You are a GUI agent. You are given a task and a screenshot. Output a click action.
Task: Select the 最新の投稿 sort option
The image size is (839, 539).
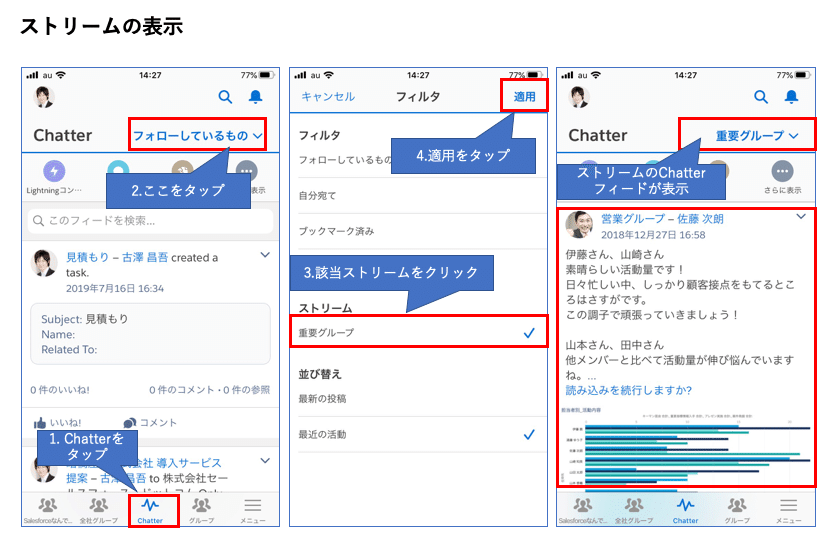[418, 399]
